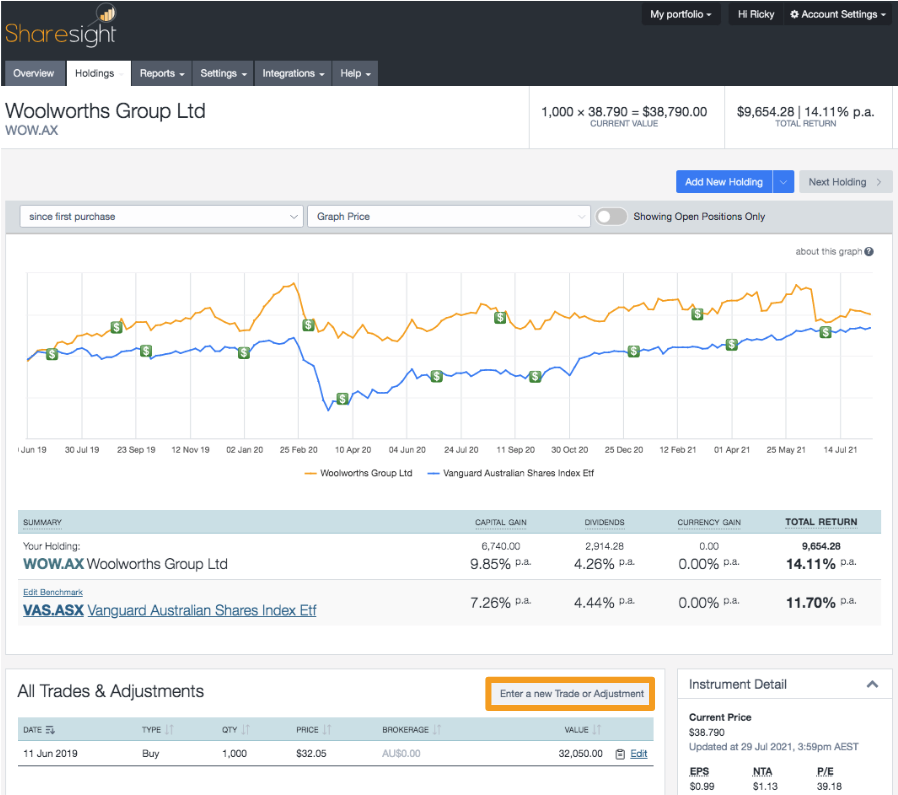Open the Integrations menu

tap(293, 73)
